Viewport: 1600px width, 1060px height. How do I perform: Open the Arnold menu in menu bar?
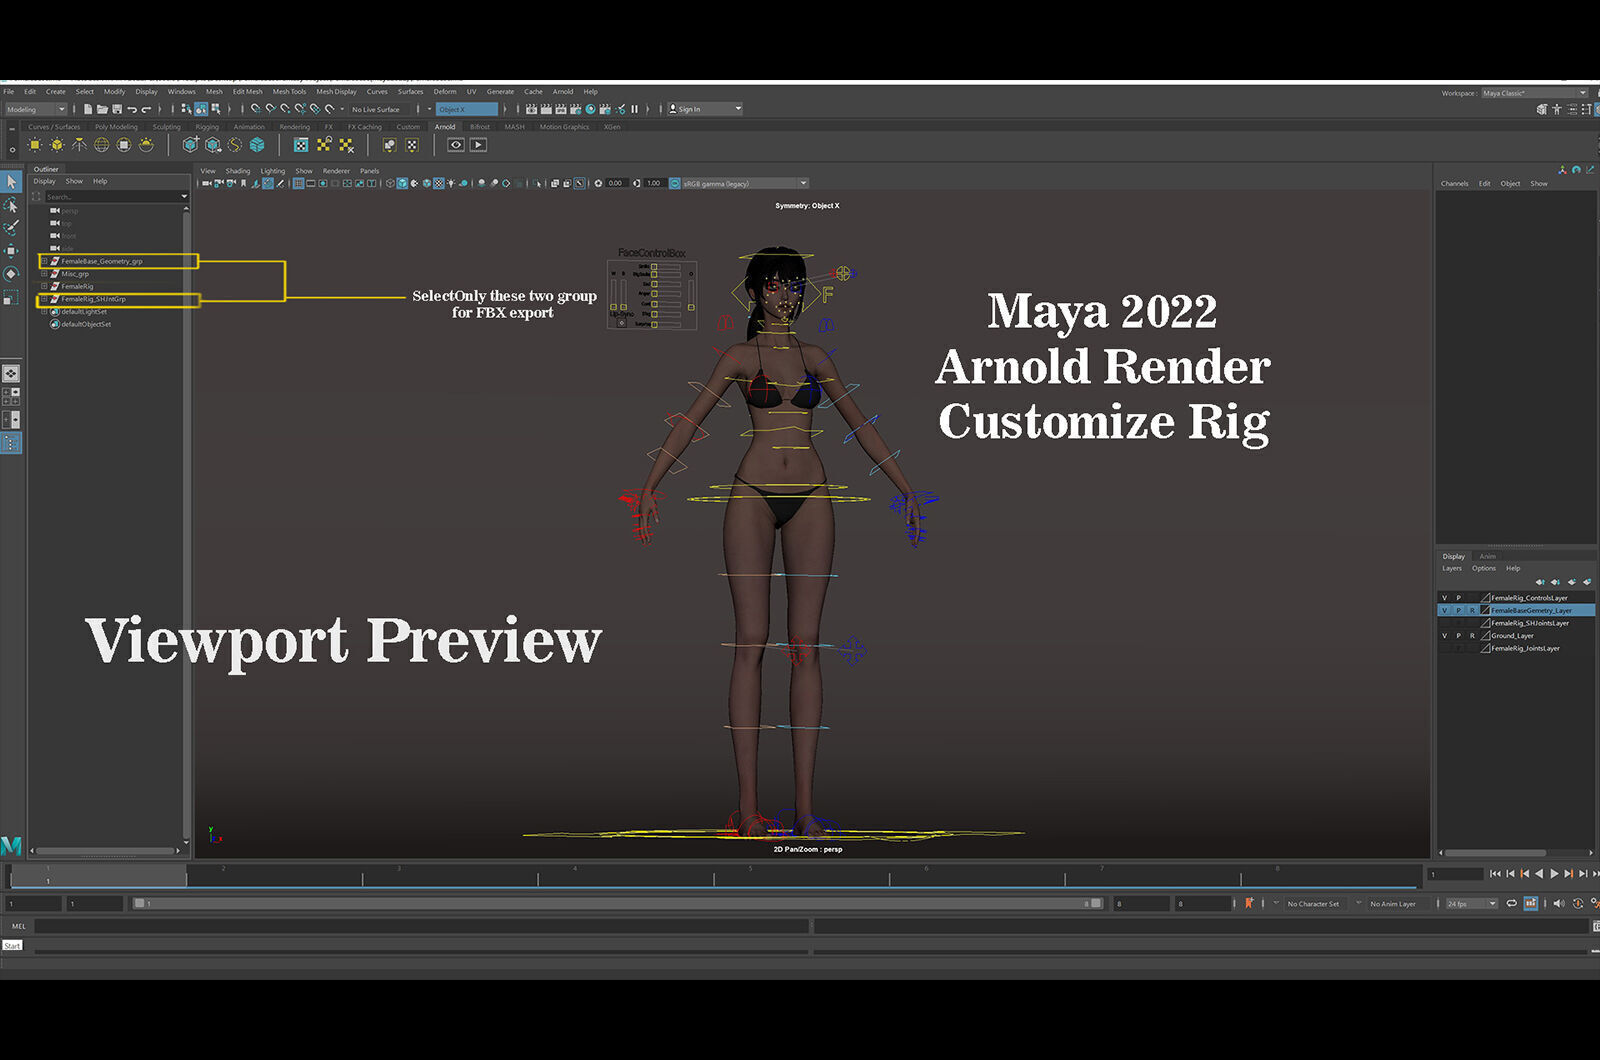pos(563,92)
